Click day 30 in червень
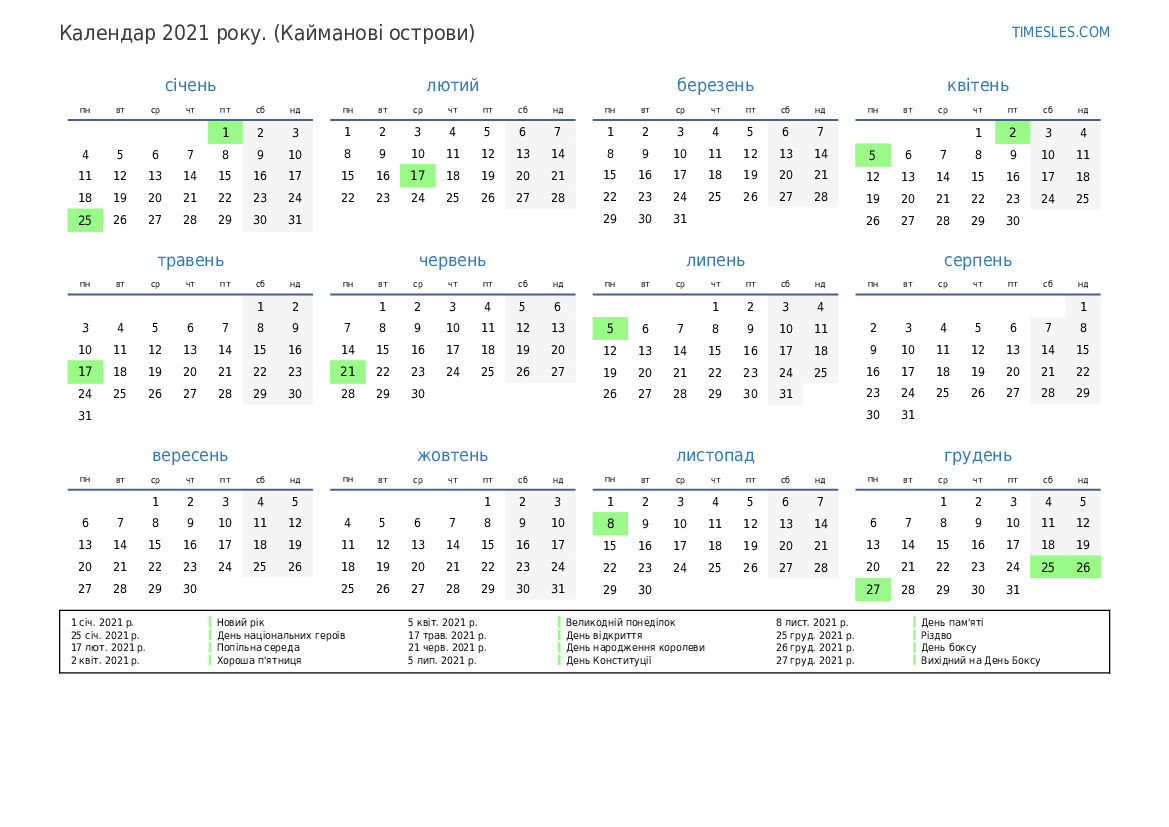The image size is (1169, 827). coord(418,394)
